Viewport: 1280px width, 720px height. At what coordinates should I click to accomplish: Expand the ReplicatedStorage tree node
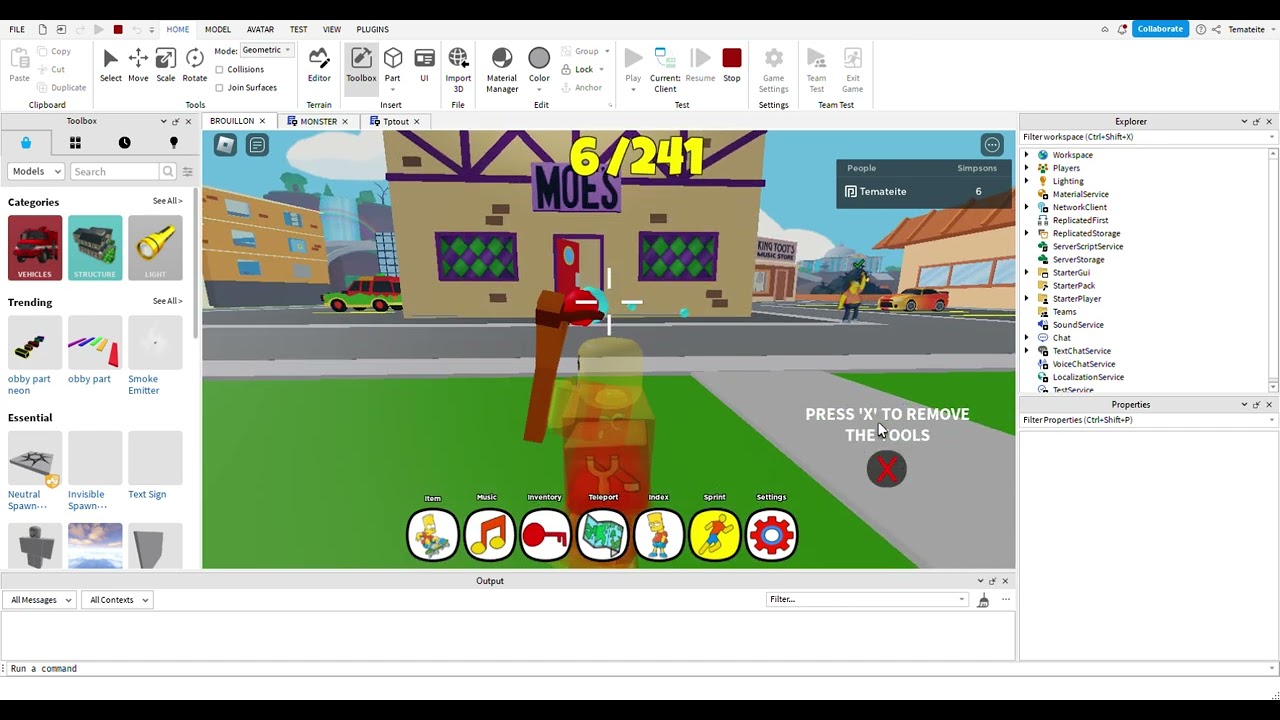[x=1026, y=233]
